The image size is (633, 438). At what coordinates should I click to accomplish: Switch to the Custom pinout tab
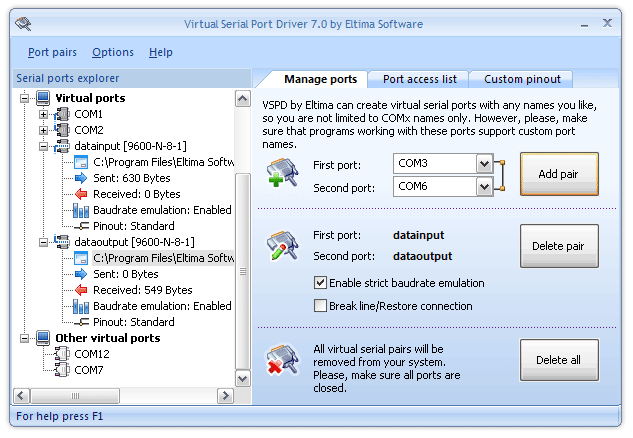pos(522,79)
